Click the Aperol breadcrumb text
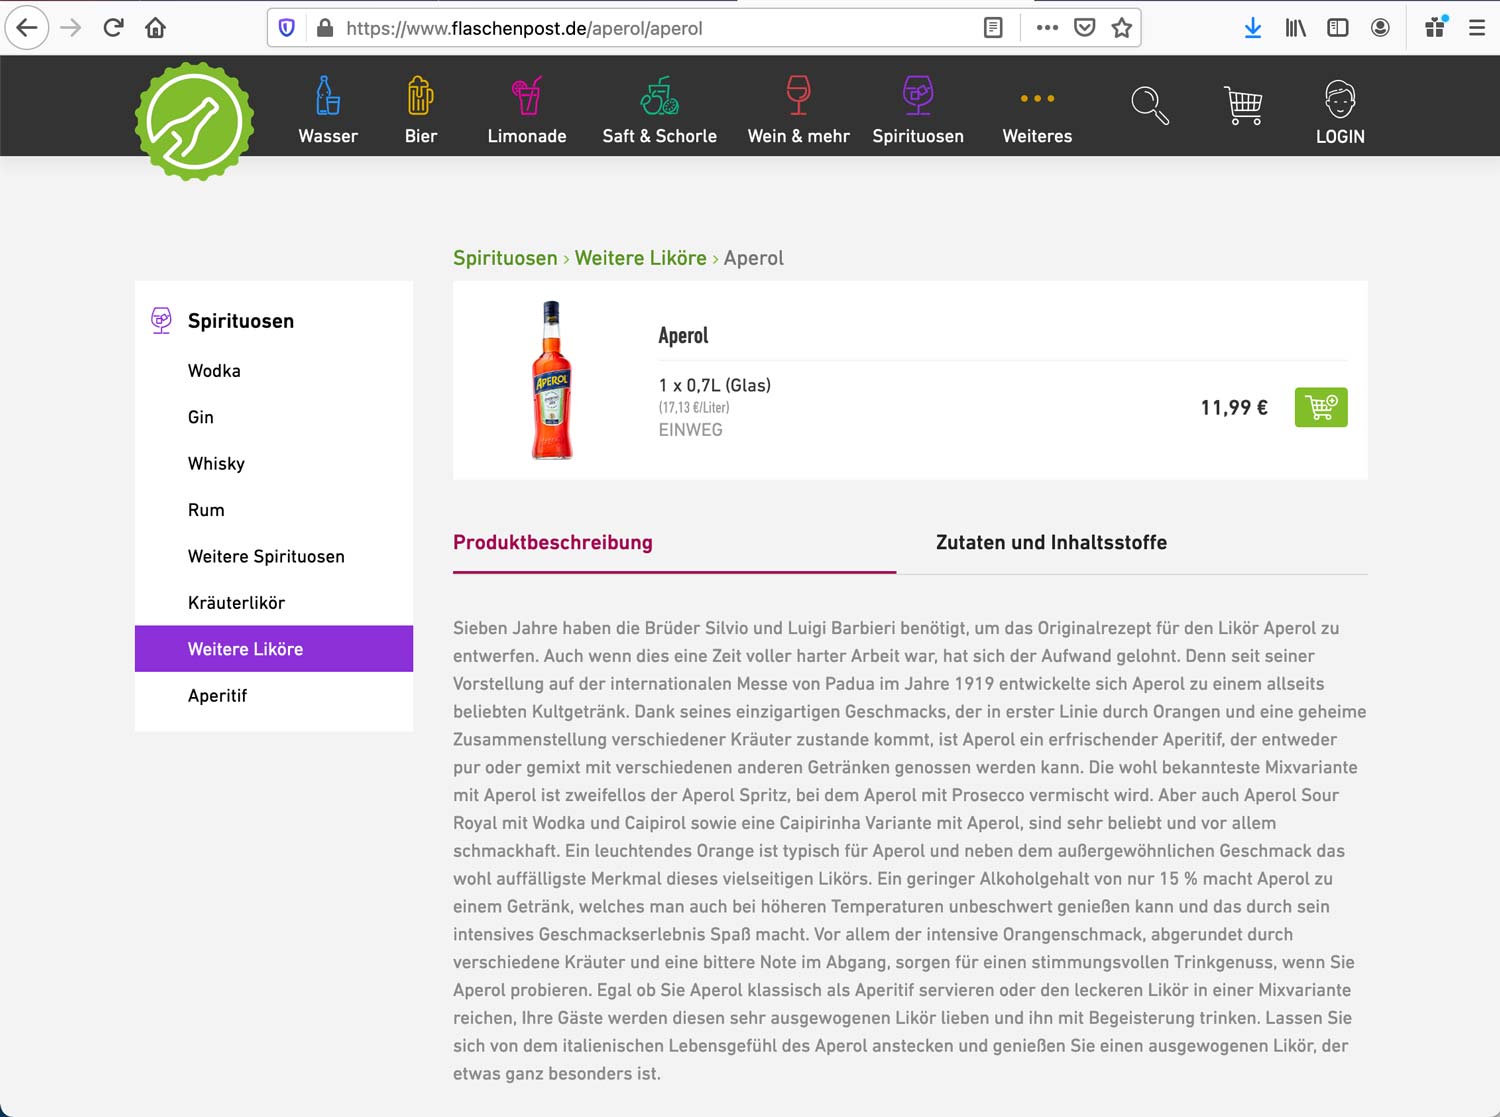 754,258
